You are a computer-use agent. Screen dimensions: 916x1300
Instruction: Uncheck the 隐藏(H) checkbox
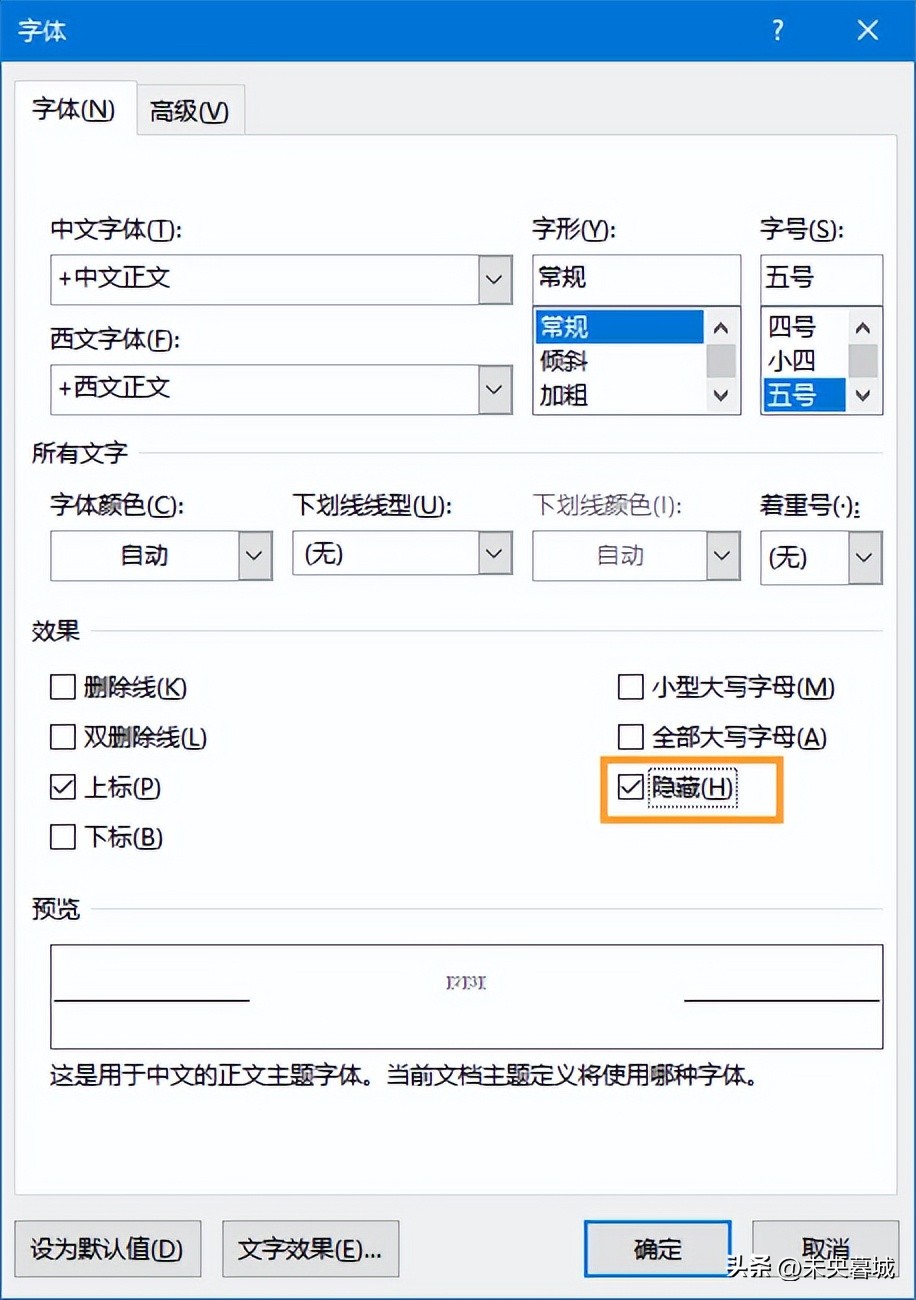(630, 787)
